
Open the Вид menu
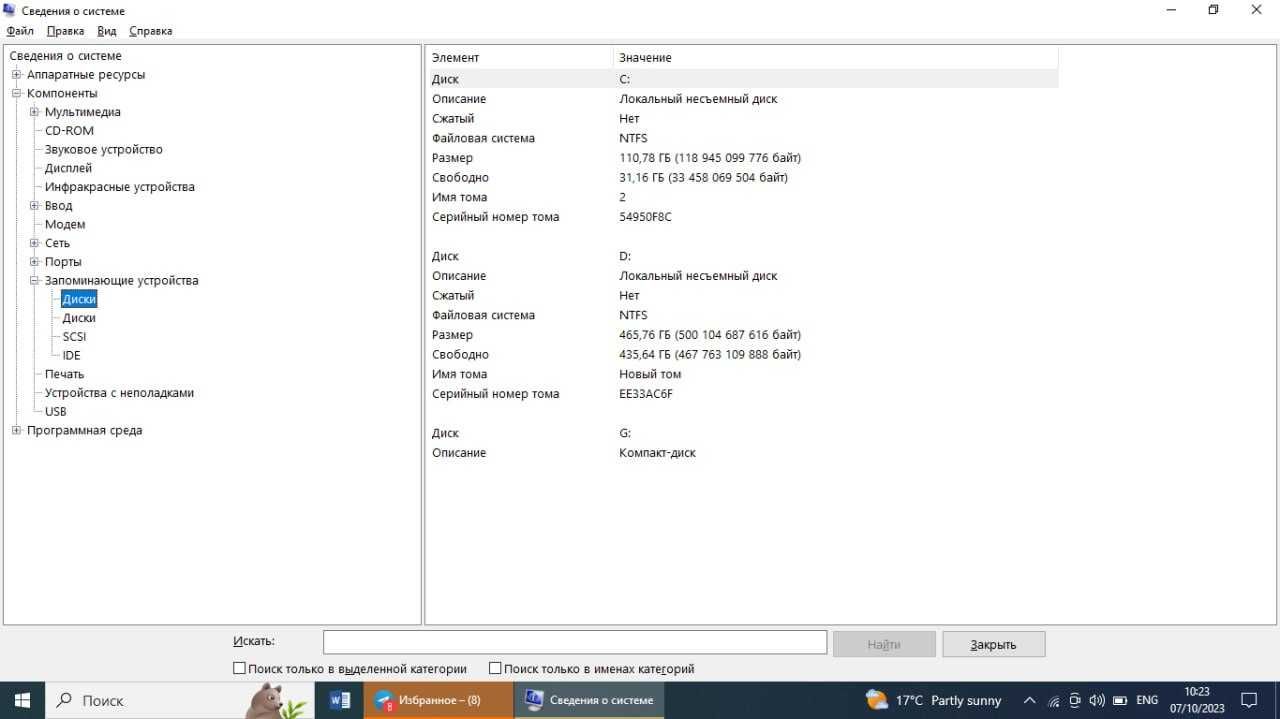point(107,31)
